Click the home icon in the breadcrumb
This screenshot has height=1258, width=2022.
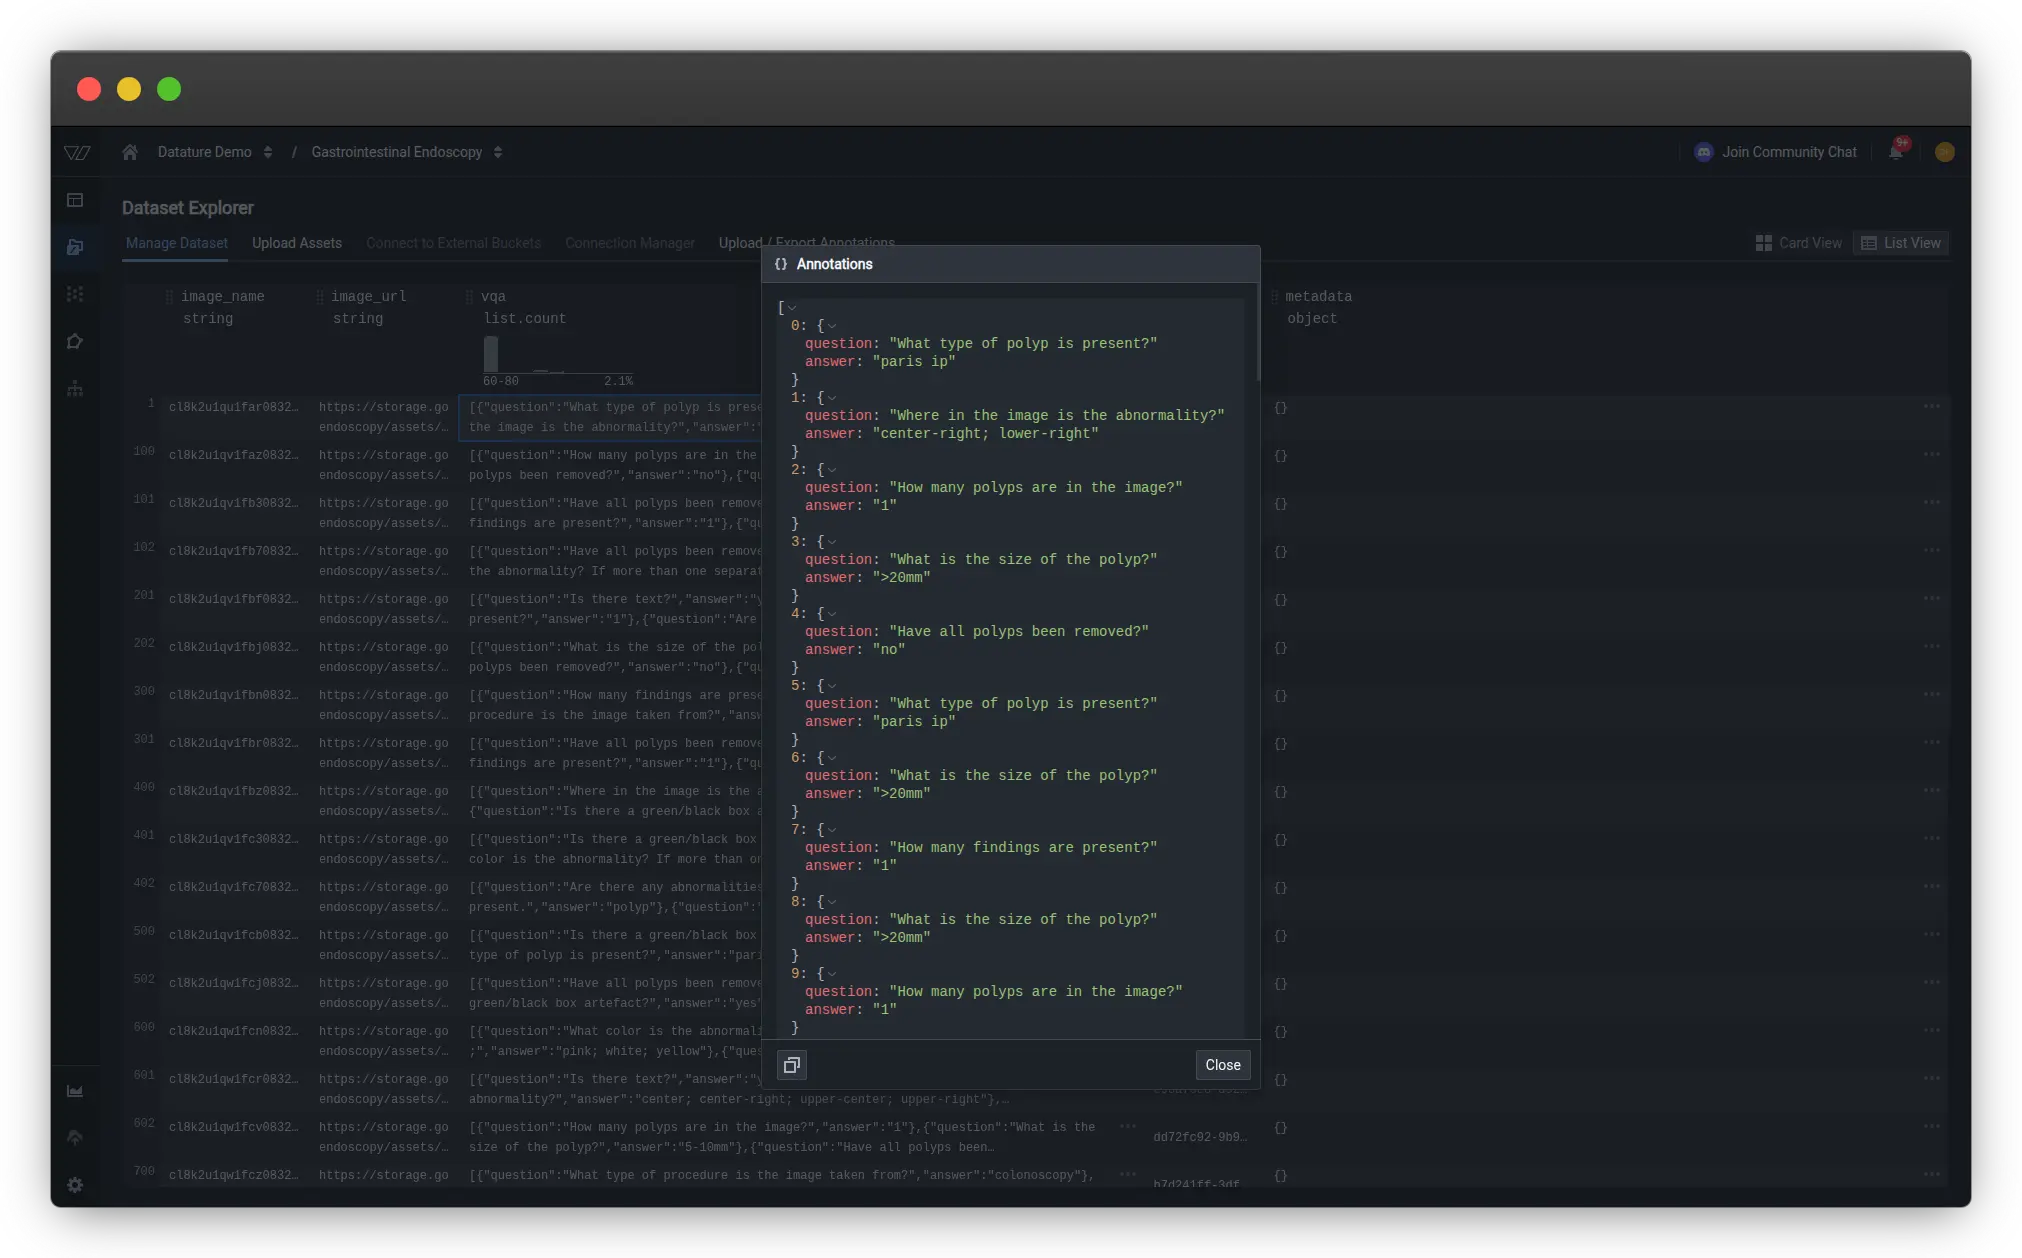[130, 152]
